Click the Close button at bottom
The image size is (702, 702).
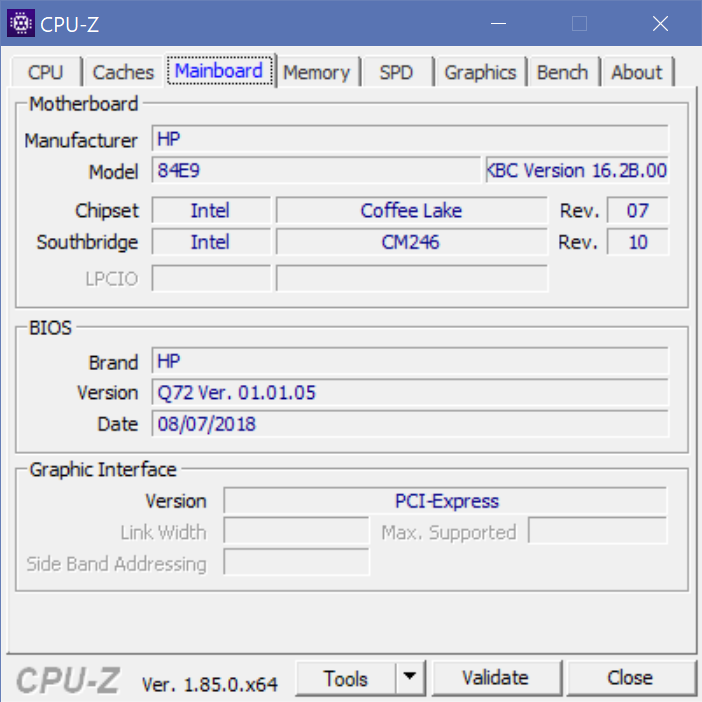click(630, 678)
